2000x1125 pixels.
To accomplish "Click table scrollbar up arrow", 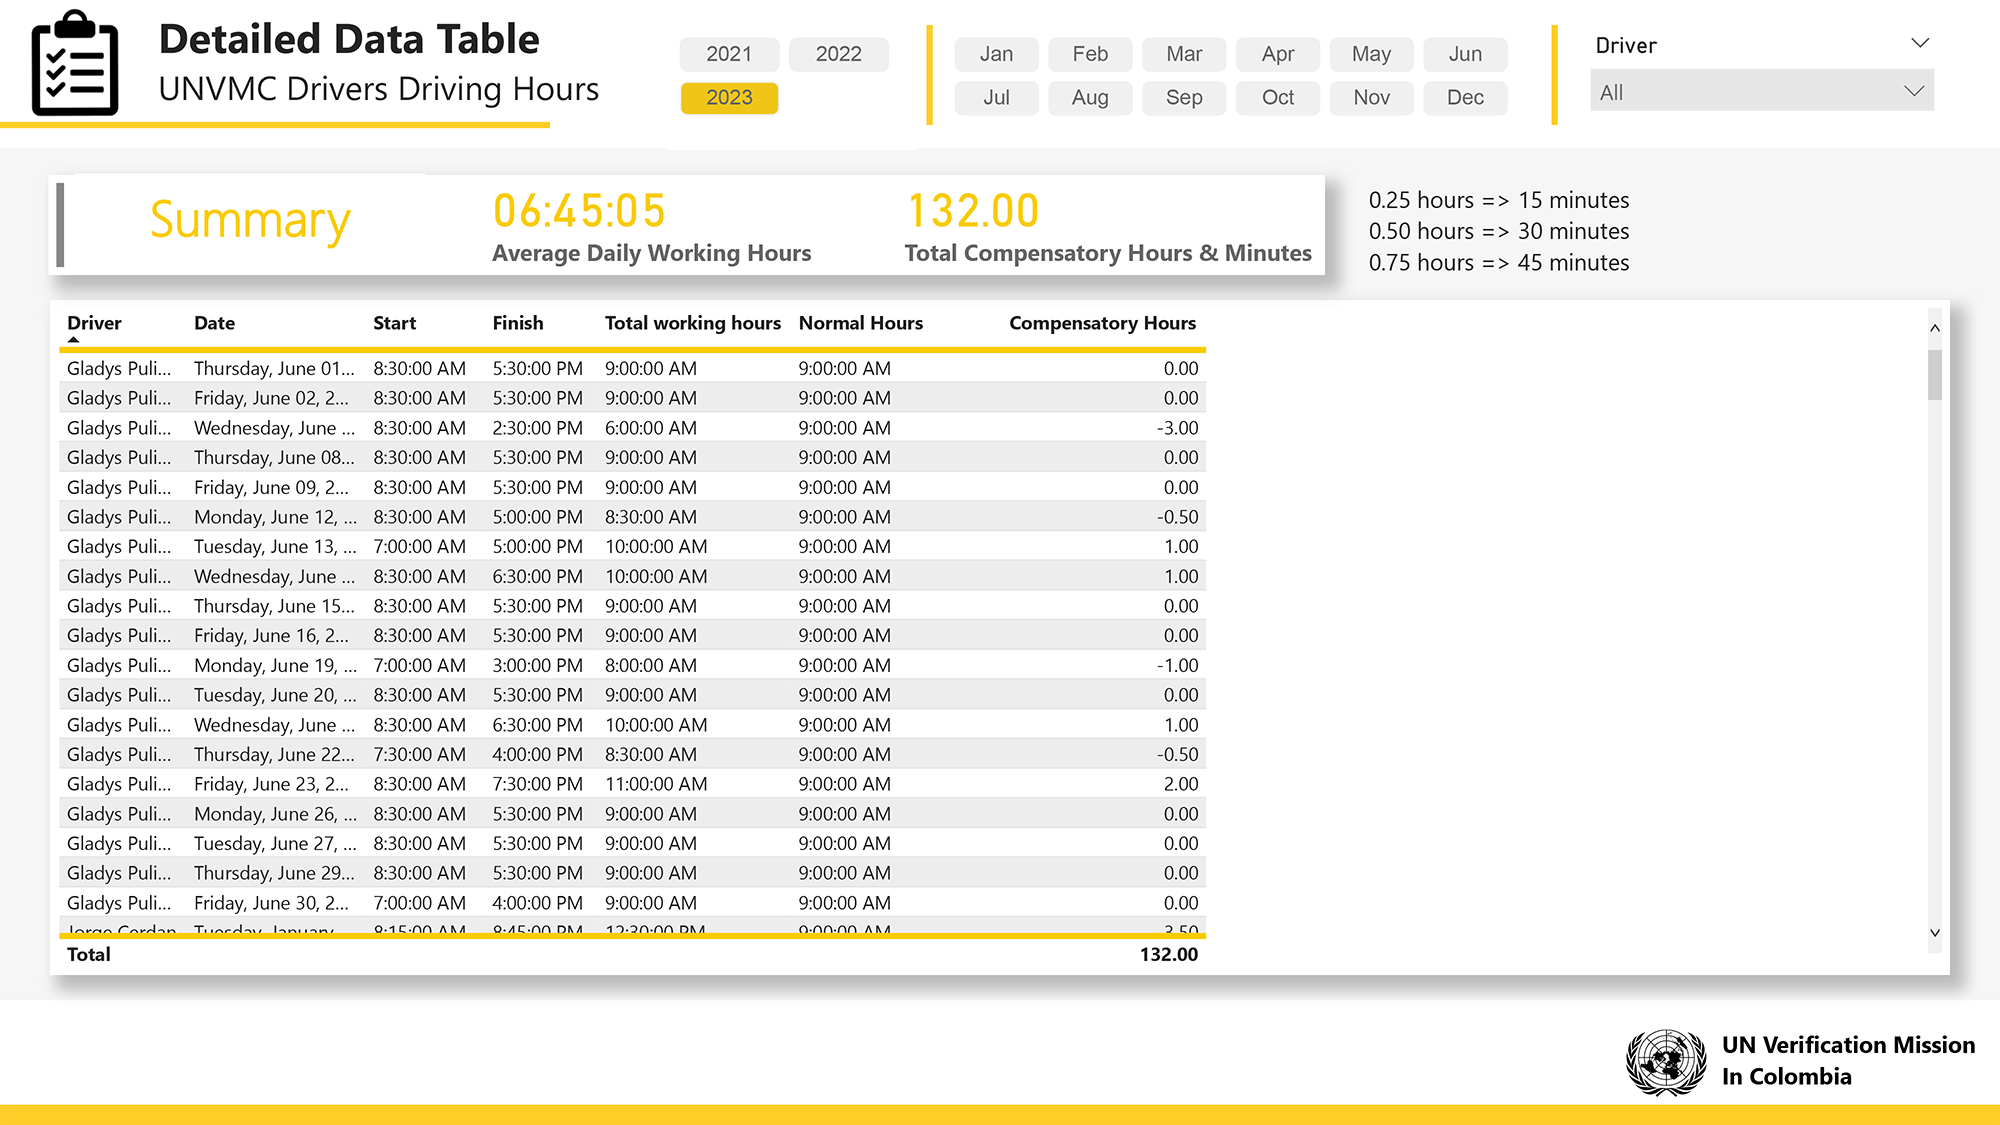I will coord(1935,328).
